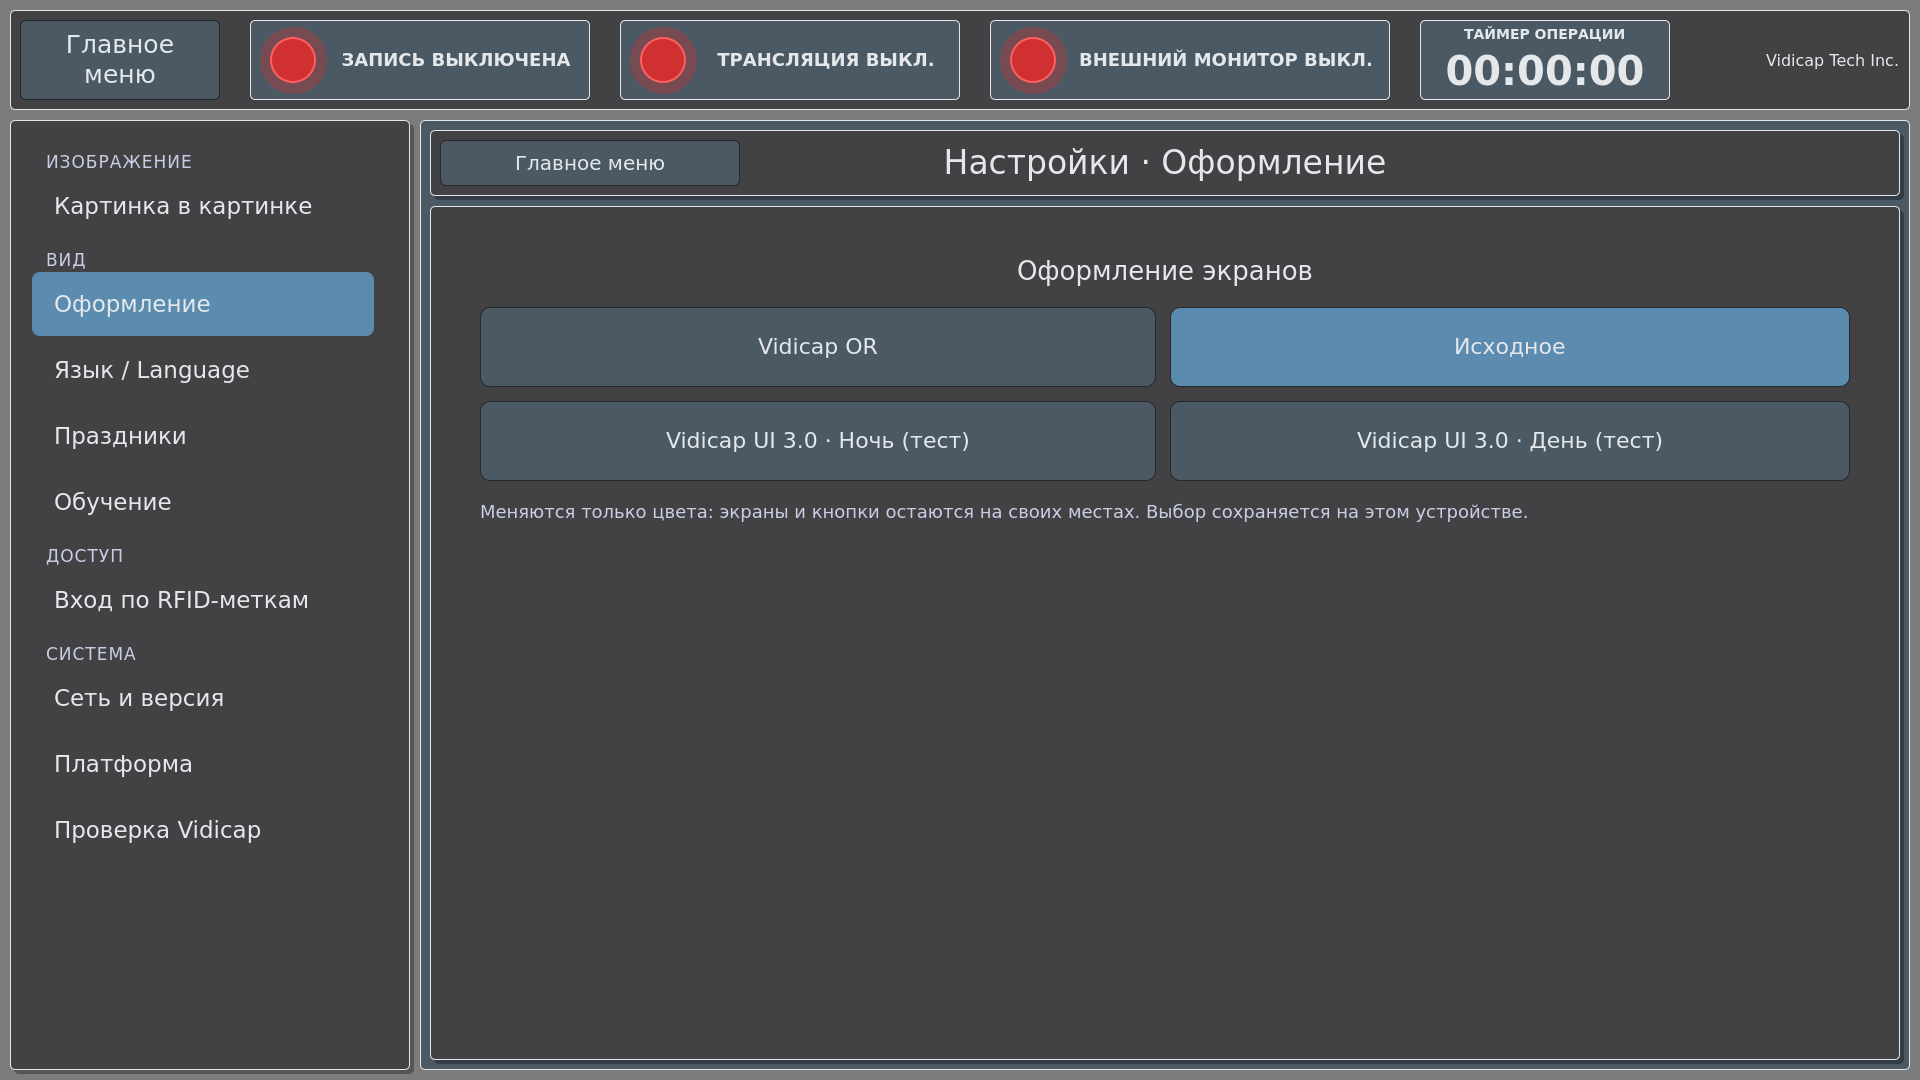Click the 'Меняются только цвета' hint text
1920x1080 pixels.
1004,512
